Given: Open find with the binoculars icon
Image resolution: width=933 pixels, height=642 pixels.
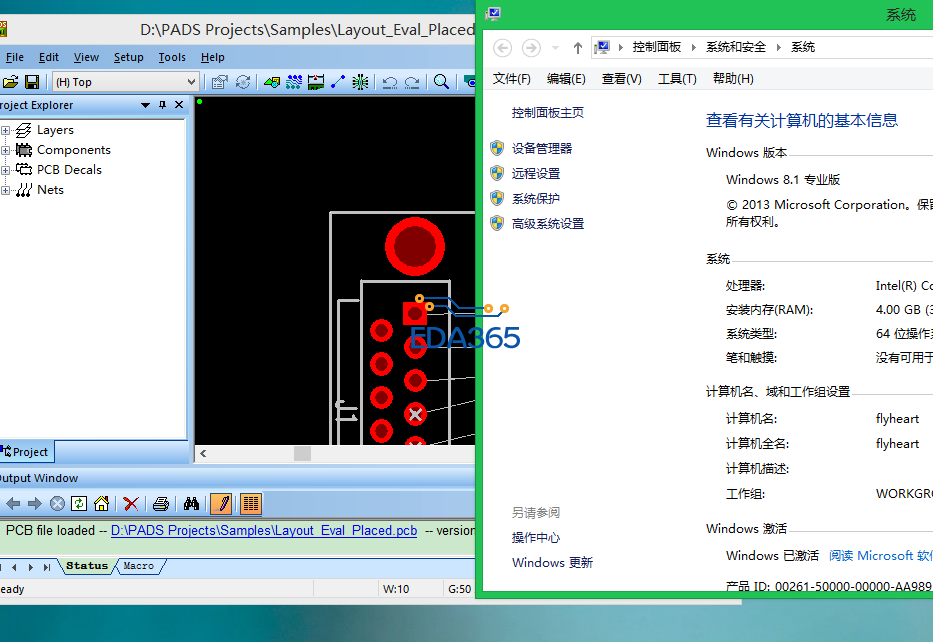Looking at the screenshot, I should [192, 503].
